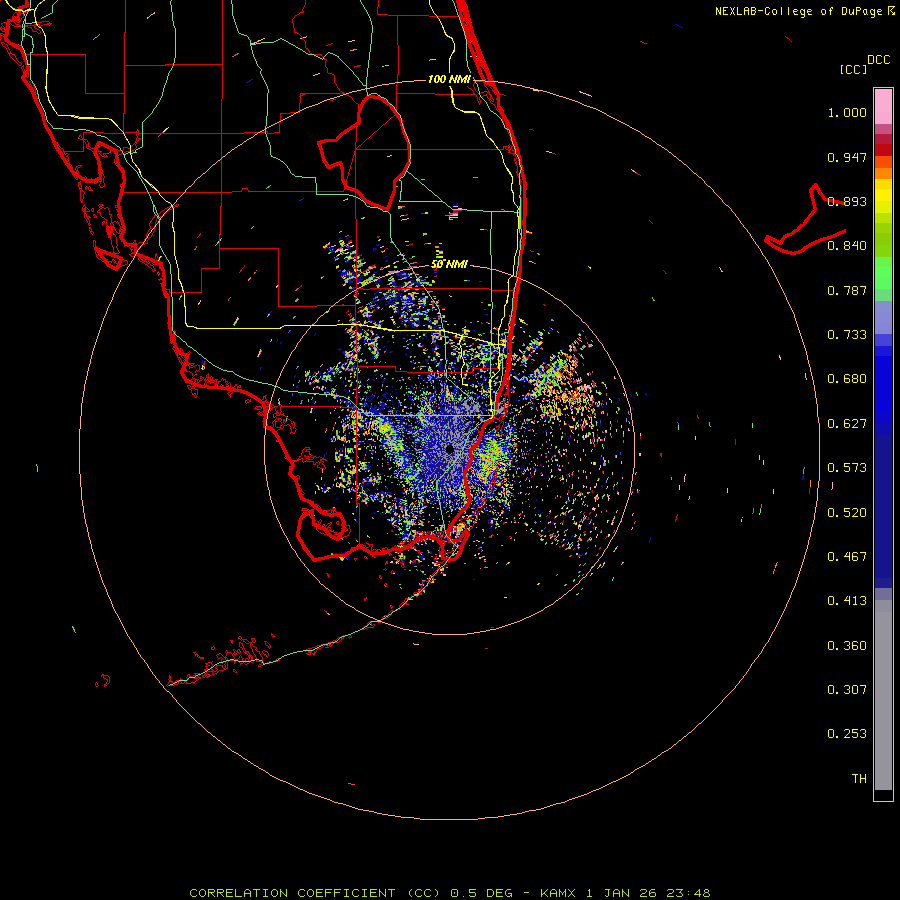The width and height of the screenshot is (900, 900).
Task: Select the 0.360 scale value
Action: [x=847, y=646]
